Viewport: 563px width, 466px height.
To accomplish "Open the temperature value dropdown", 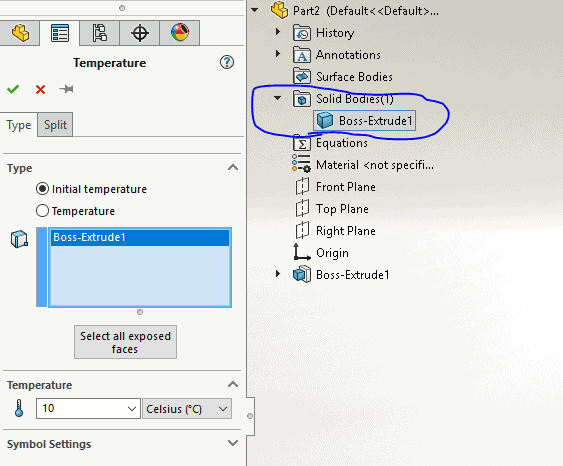I will [x=132, y=409].
